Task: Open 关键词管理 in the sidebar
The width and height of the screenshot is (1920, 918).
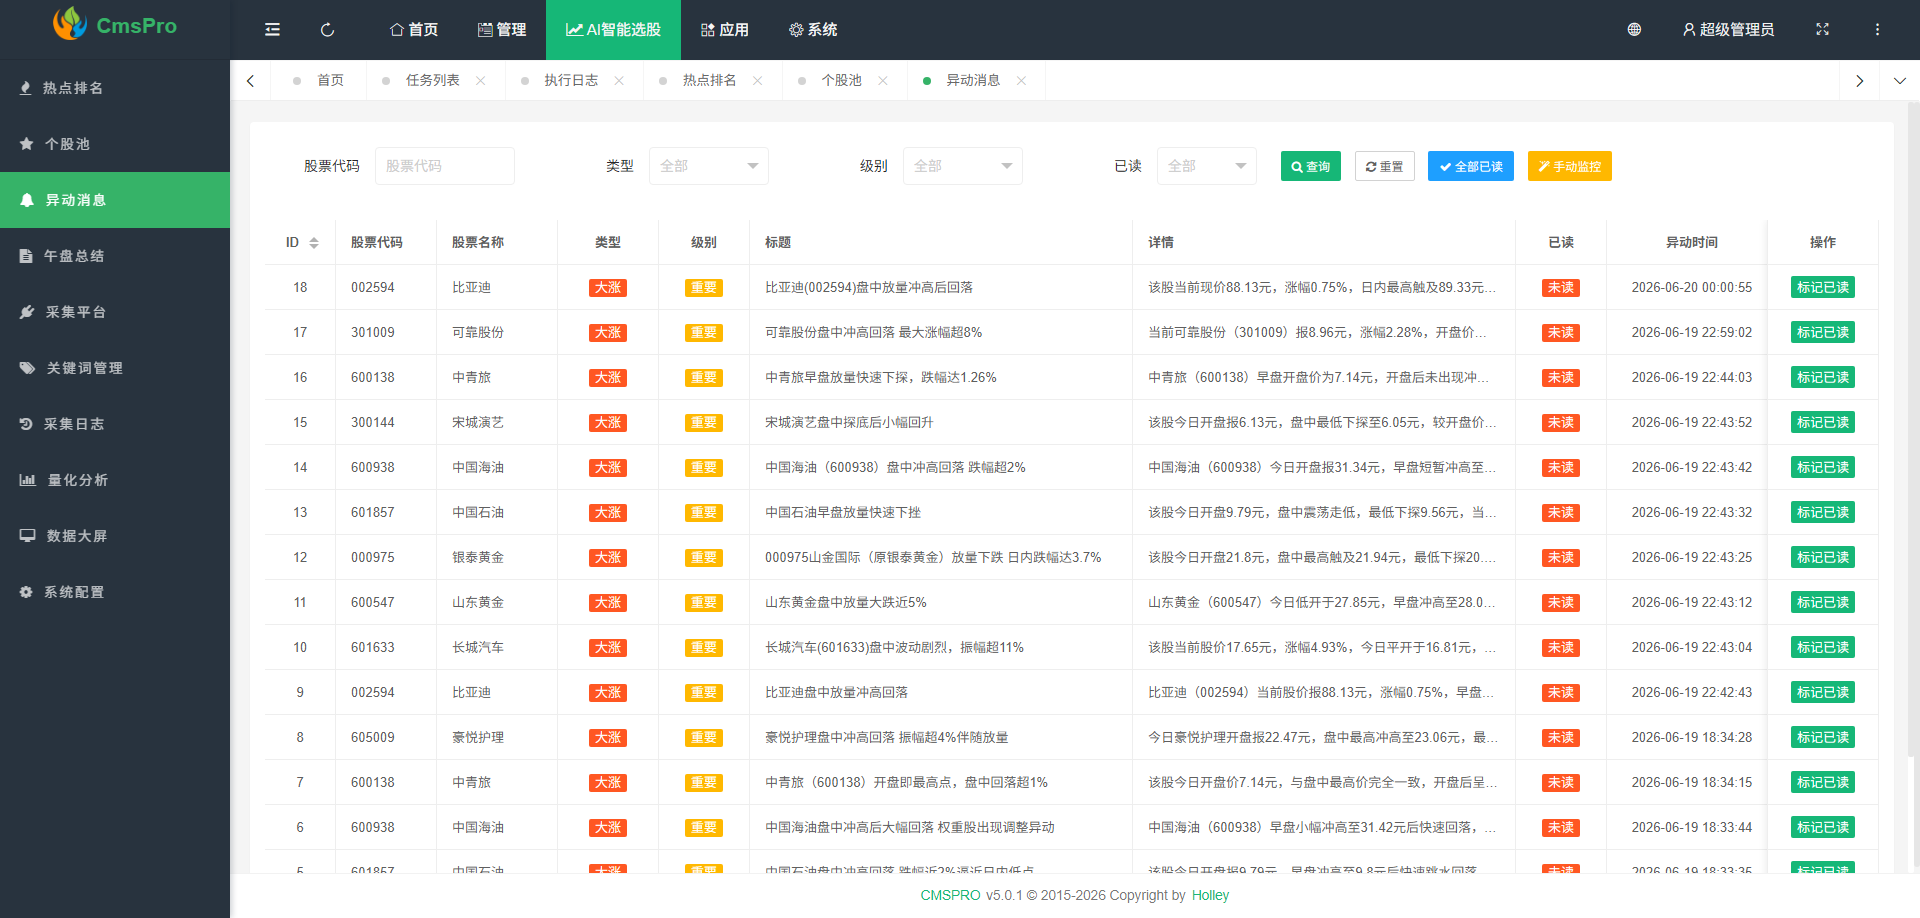Action: (115, 368)
